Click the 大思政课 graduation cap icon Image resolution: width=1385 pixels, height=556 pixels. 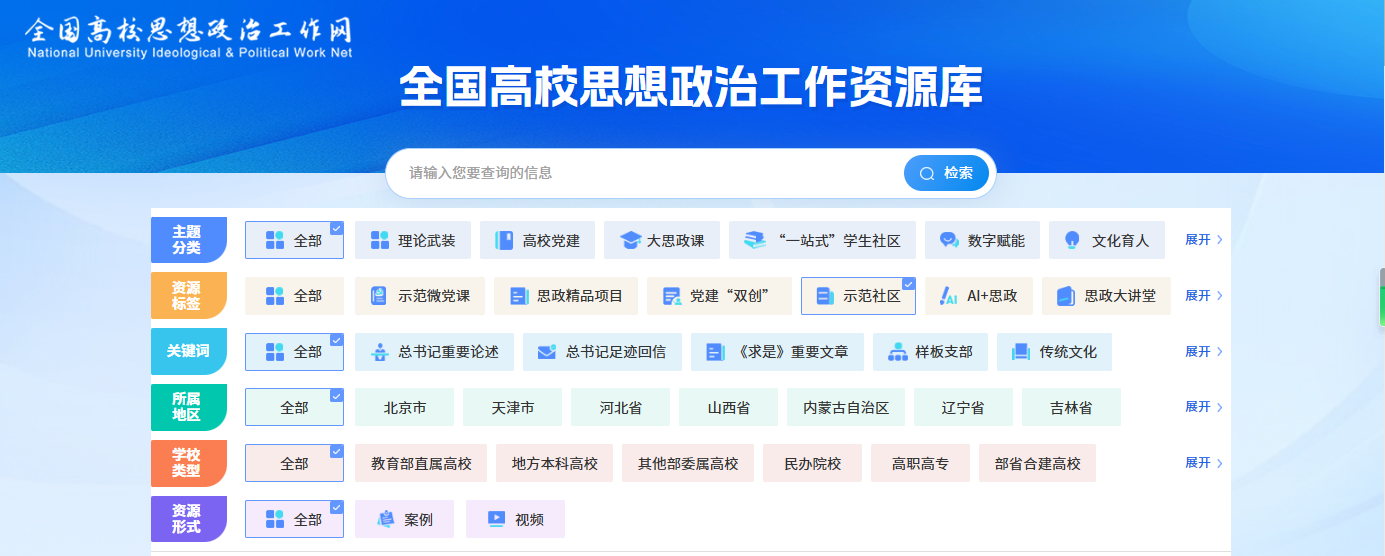629,240
